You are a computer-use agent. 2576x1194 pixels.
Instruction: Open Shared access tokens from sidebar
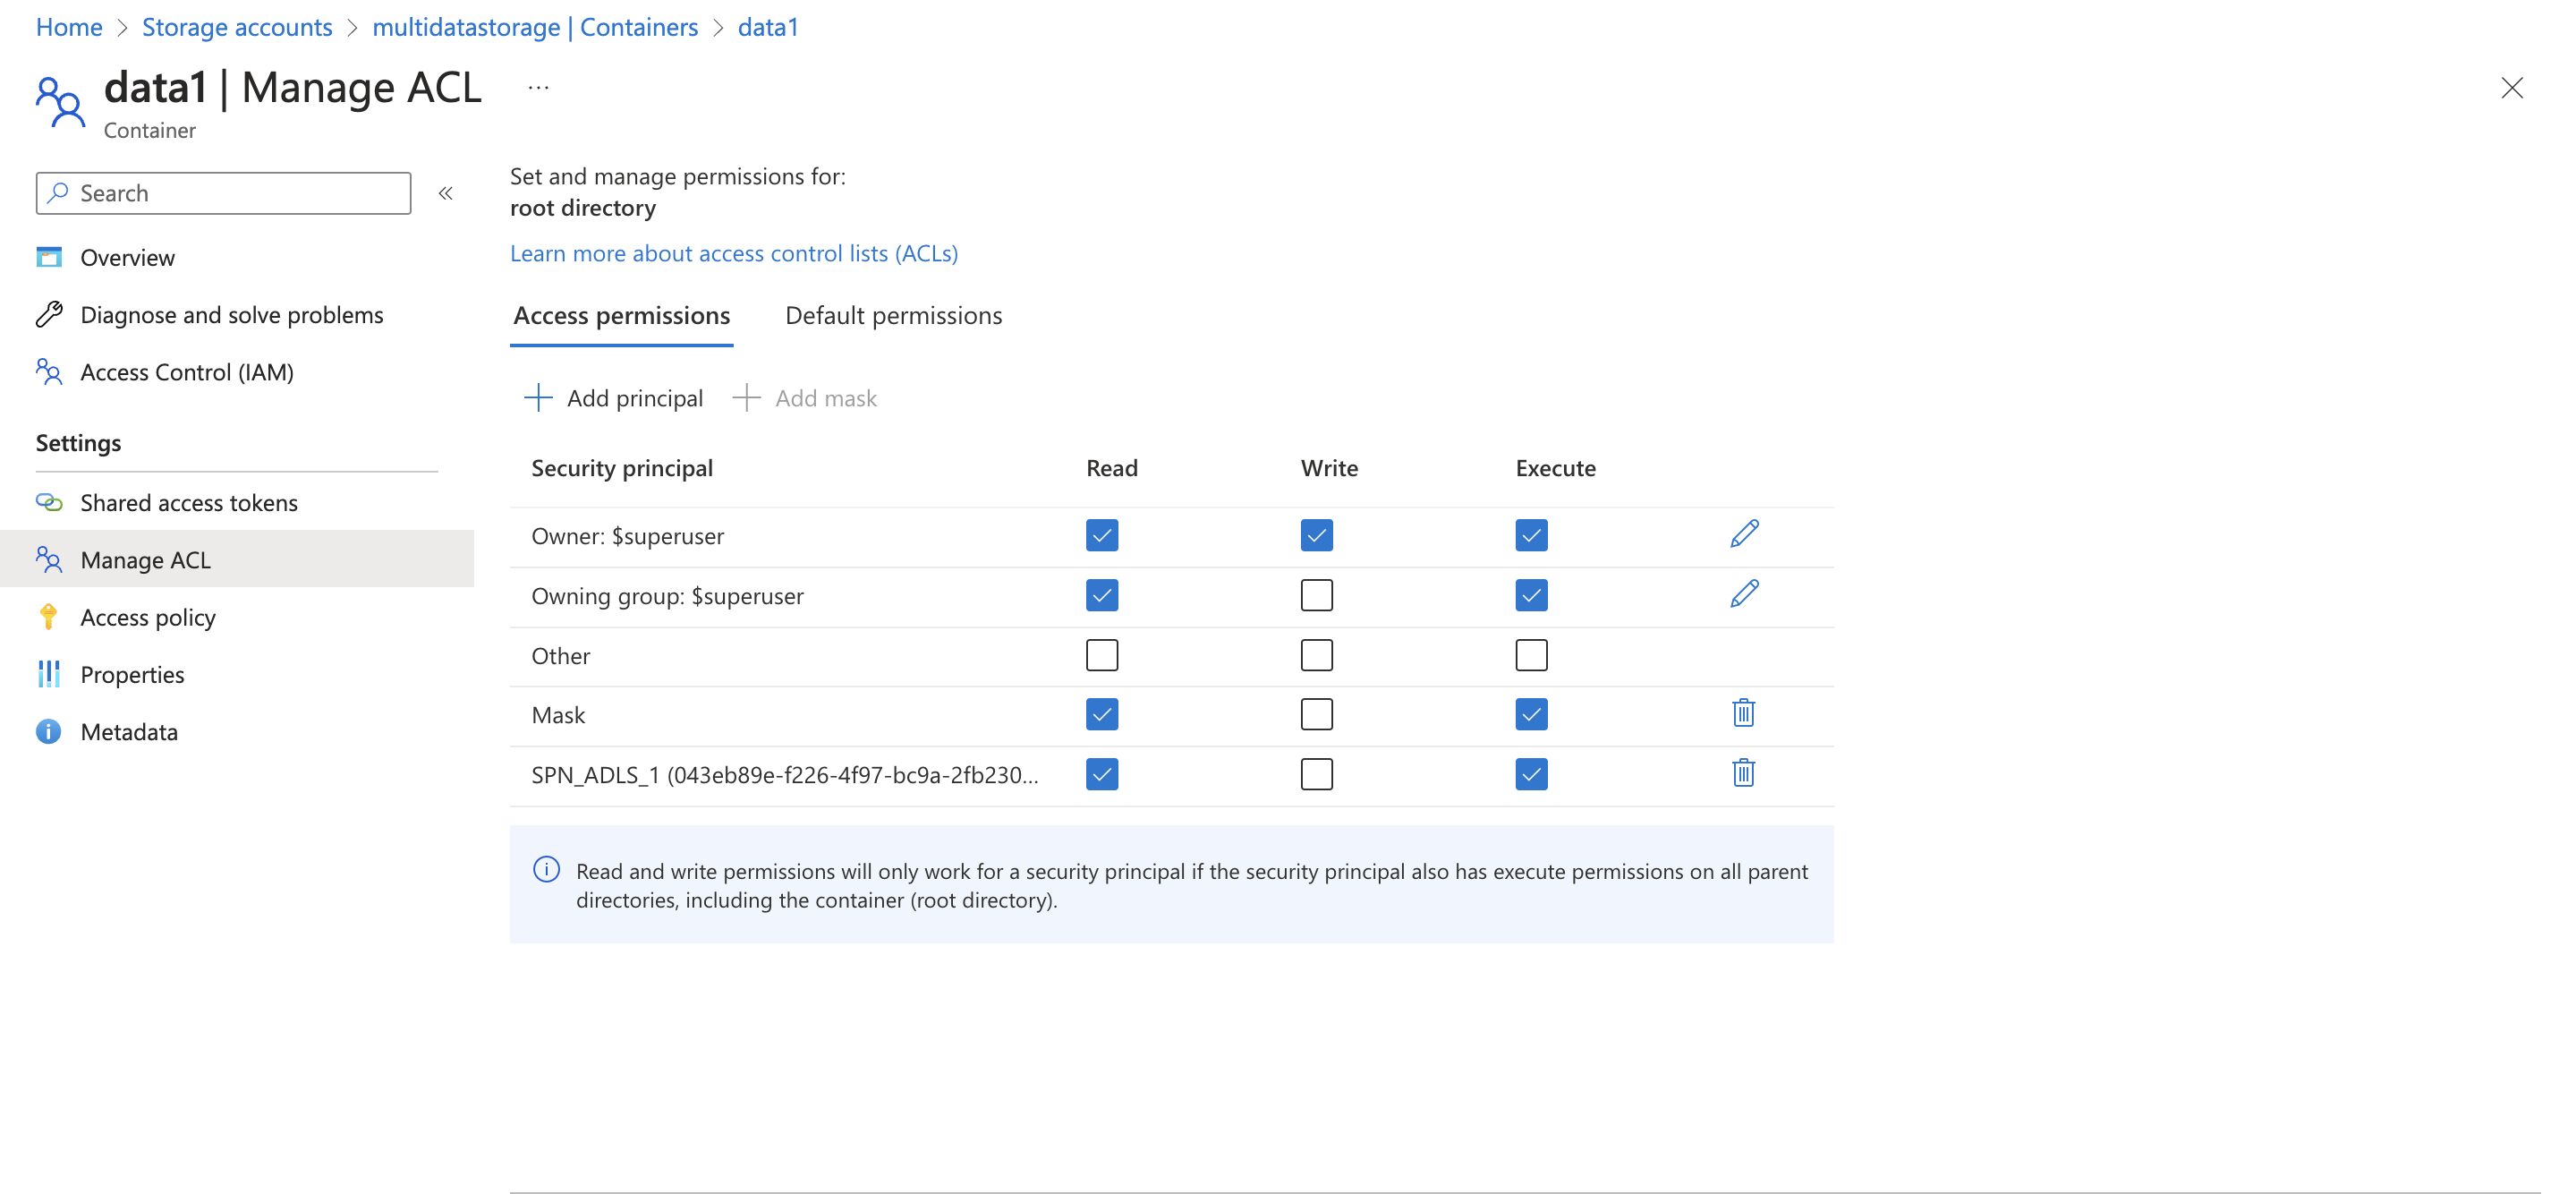188,502
